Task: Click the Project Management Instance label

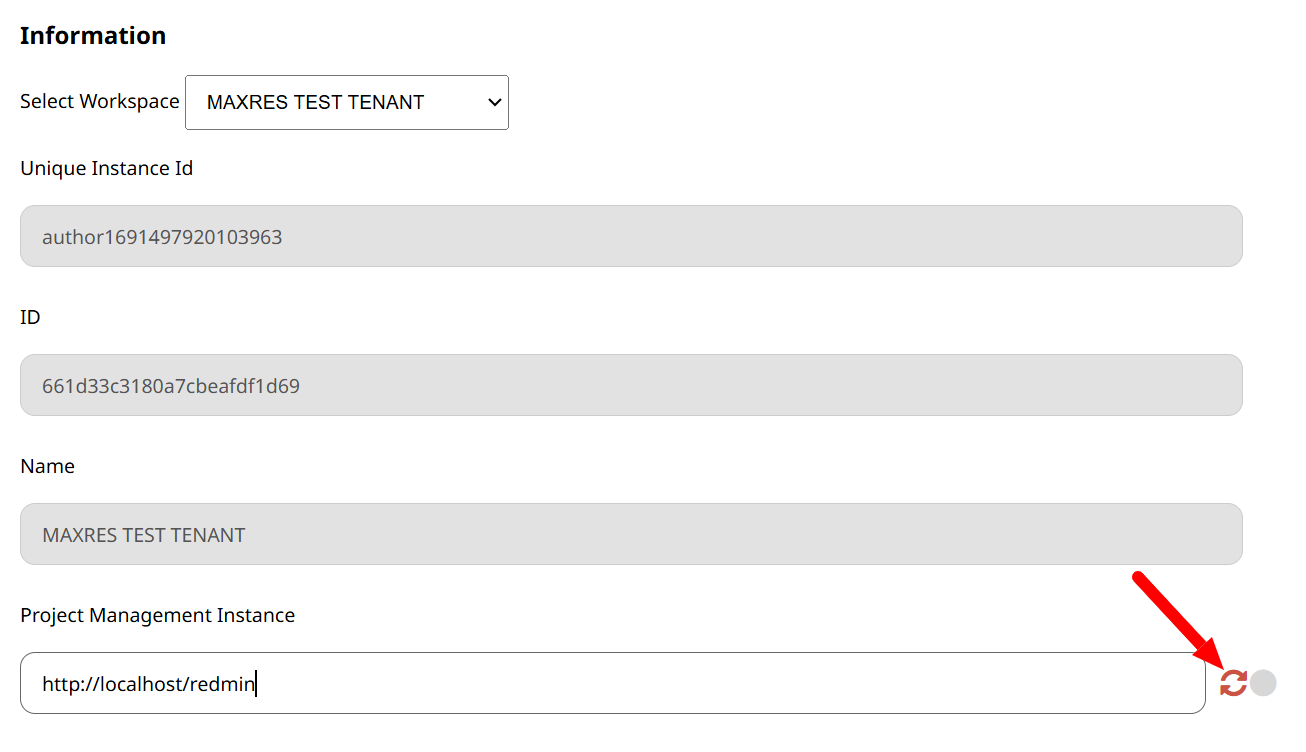Action: (157, 615)
